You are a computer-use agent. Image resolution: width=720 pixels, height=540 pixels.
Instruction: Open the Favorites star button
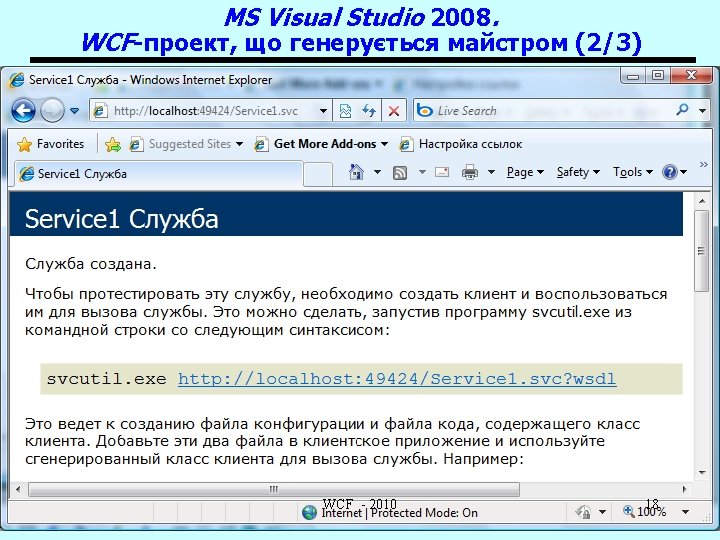(51, 144)
